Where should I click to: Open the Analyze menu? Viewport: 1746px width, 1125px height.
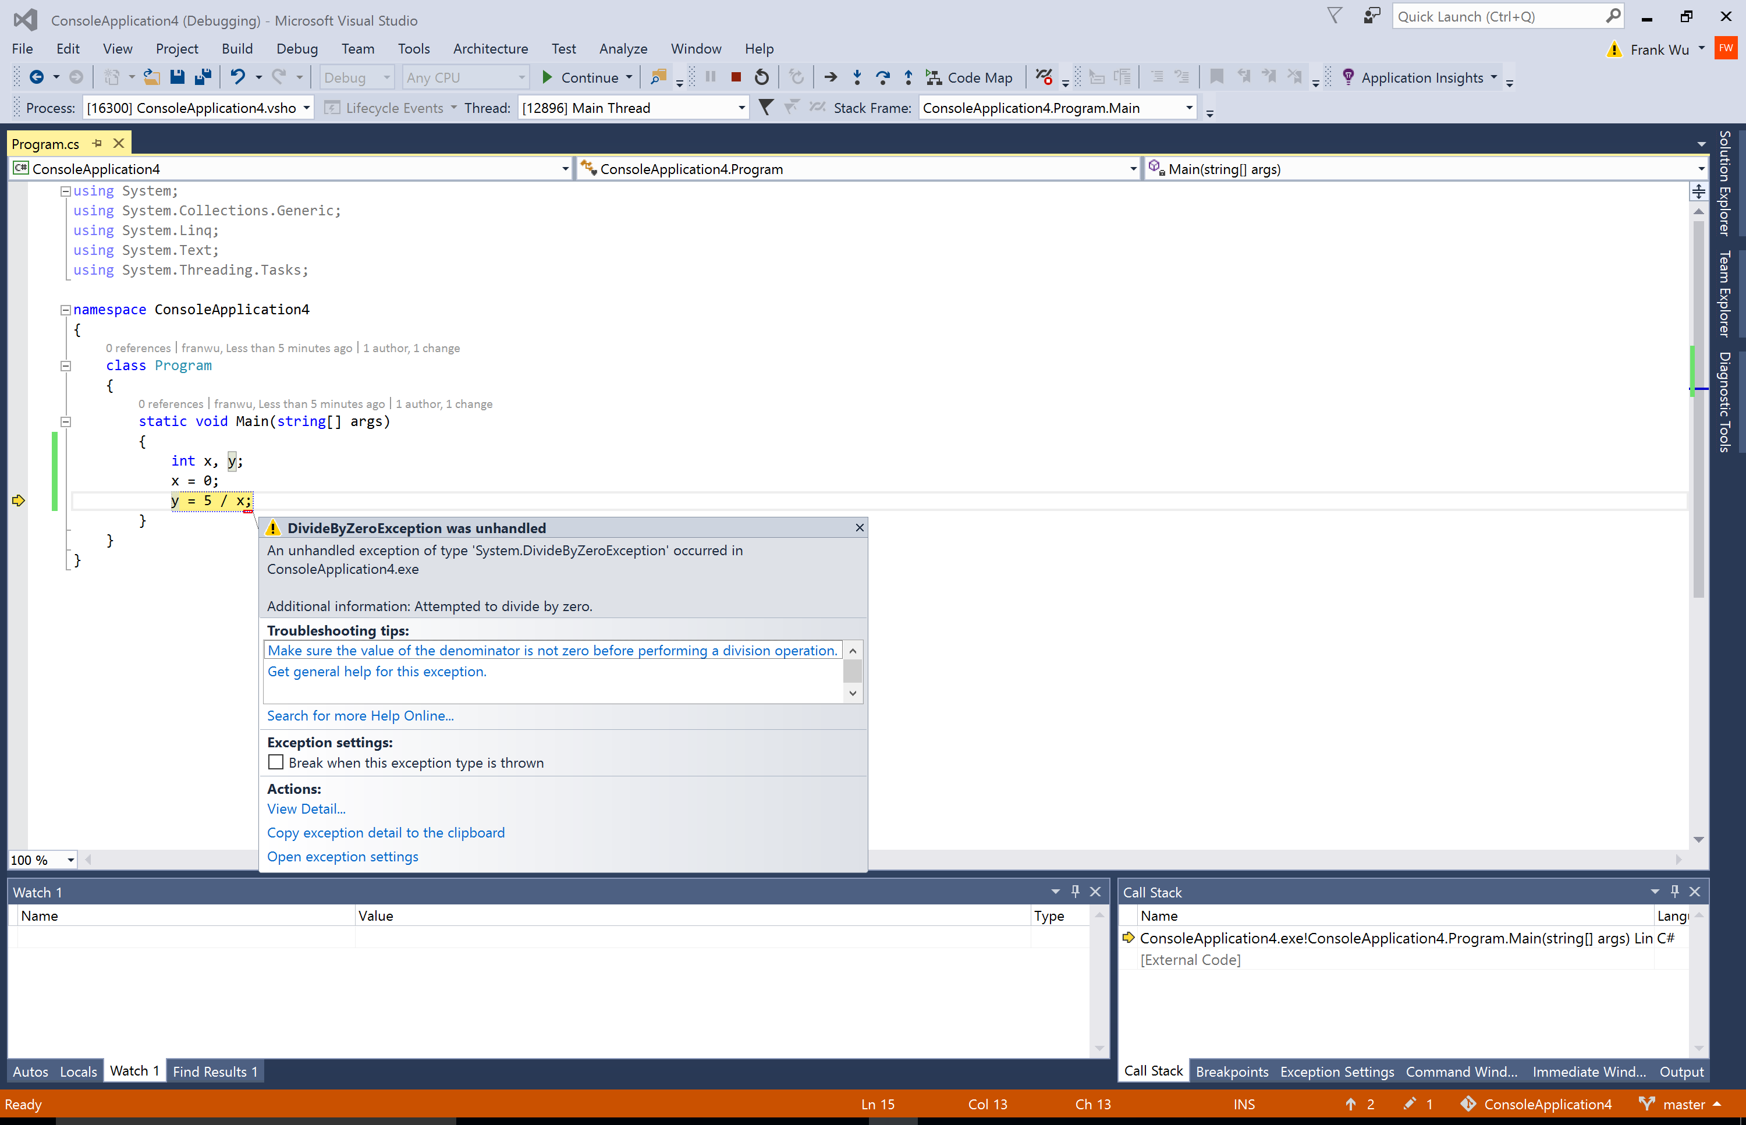(623, 48)
